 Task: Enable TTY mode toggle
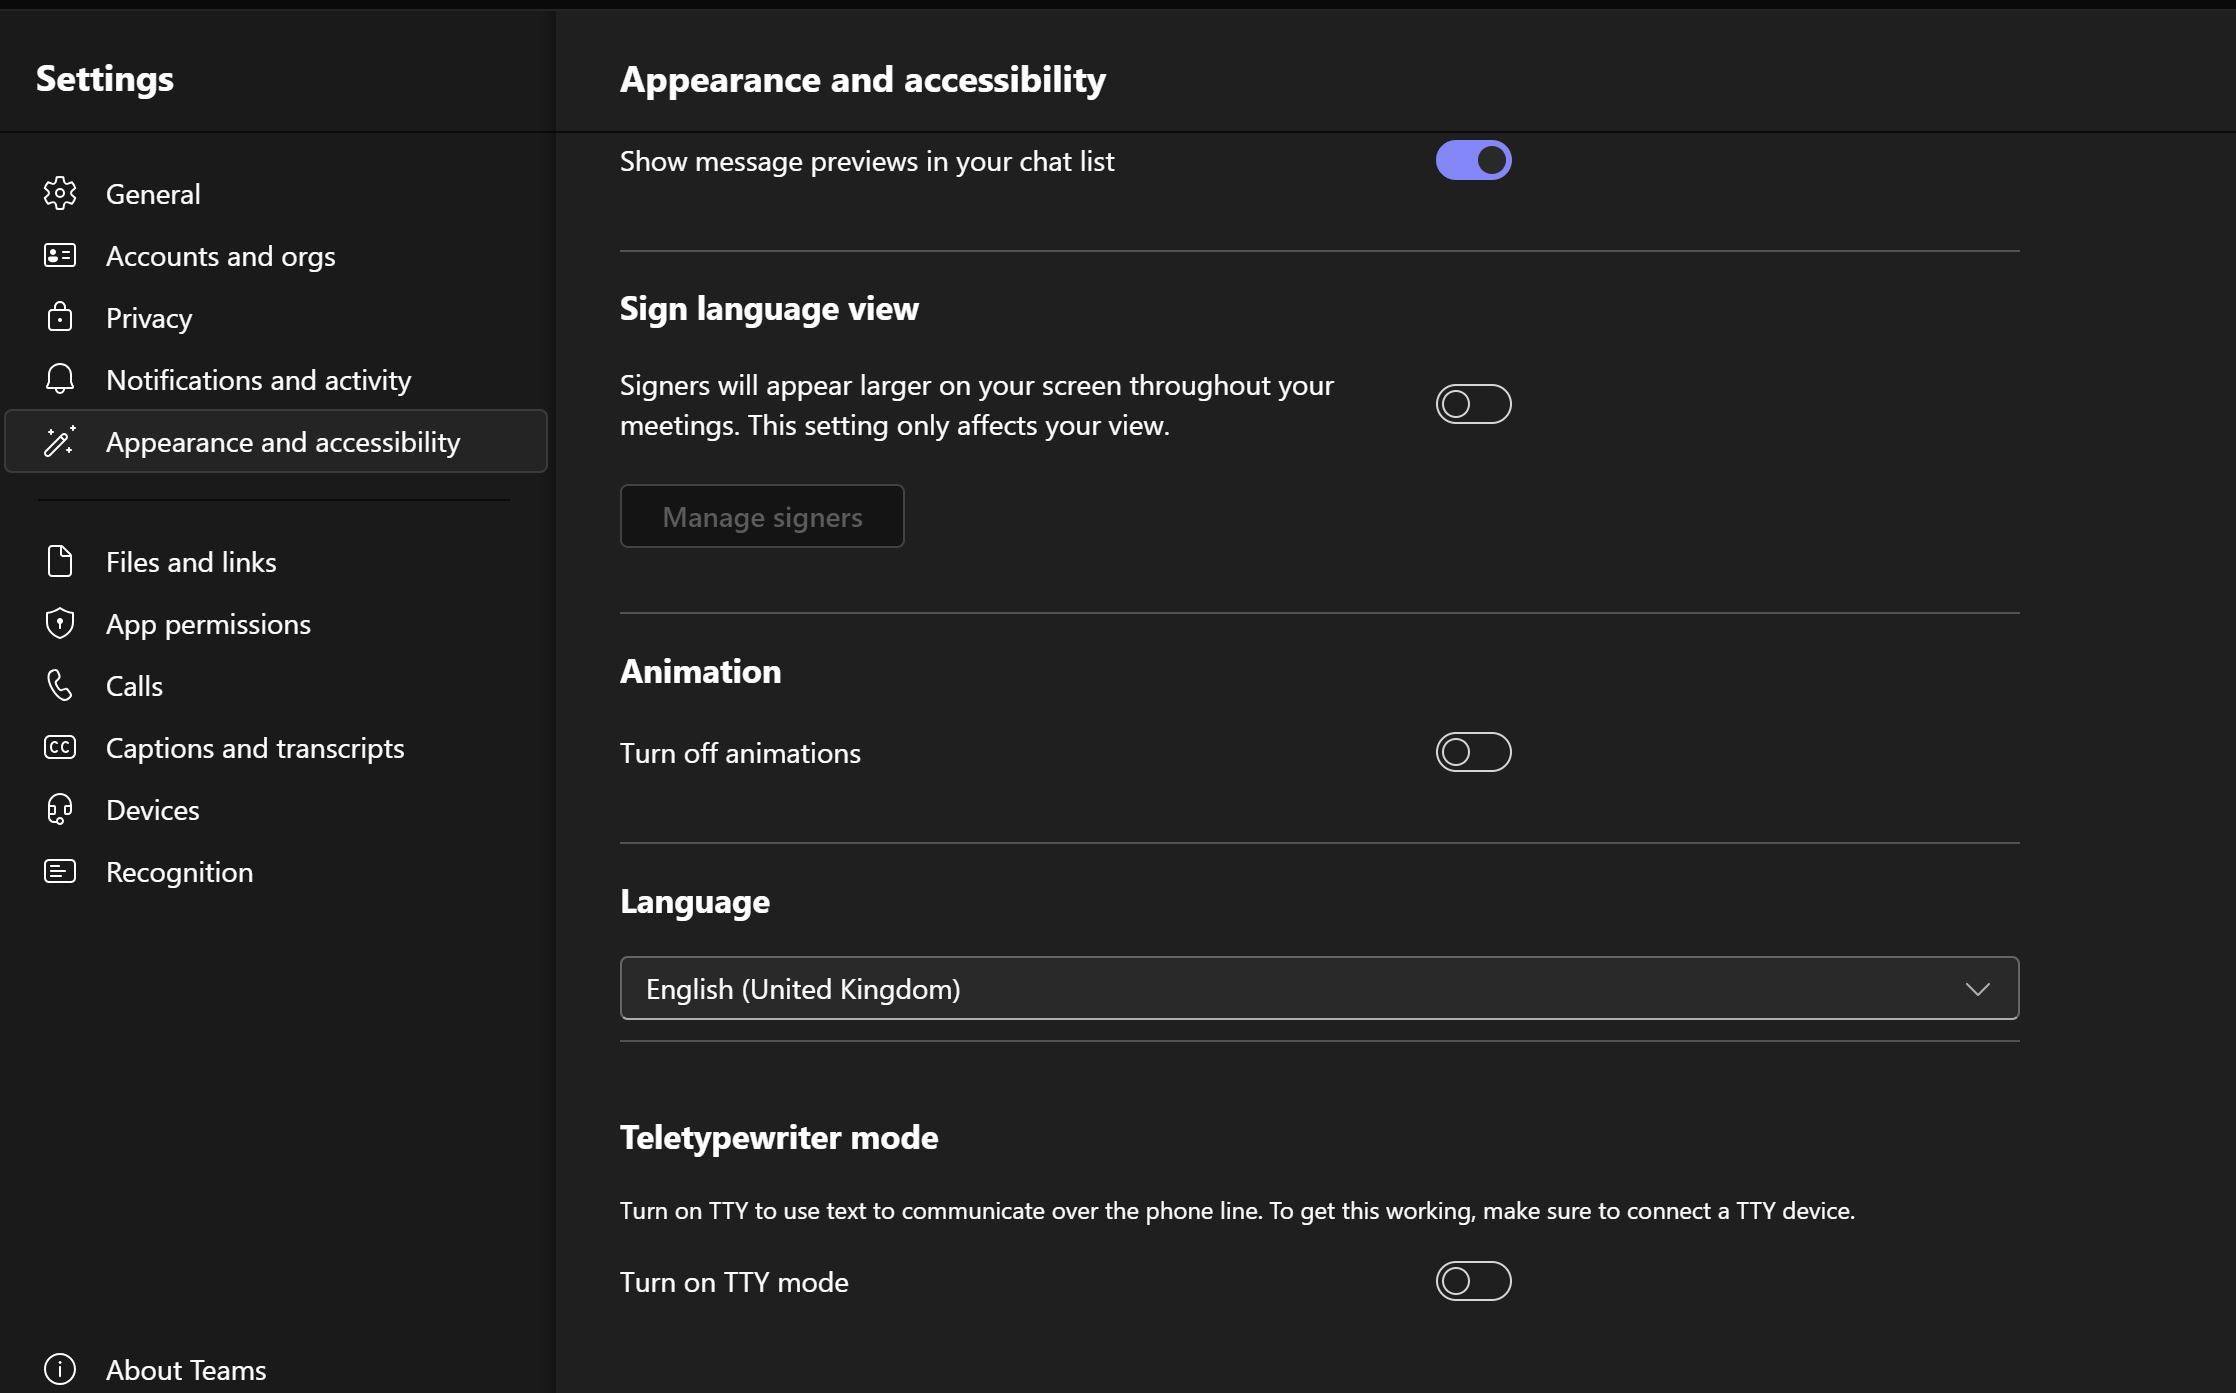coord(1473,1281)
